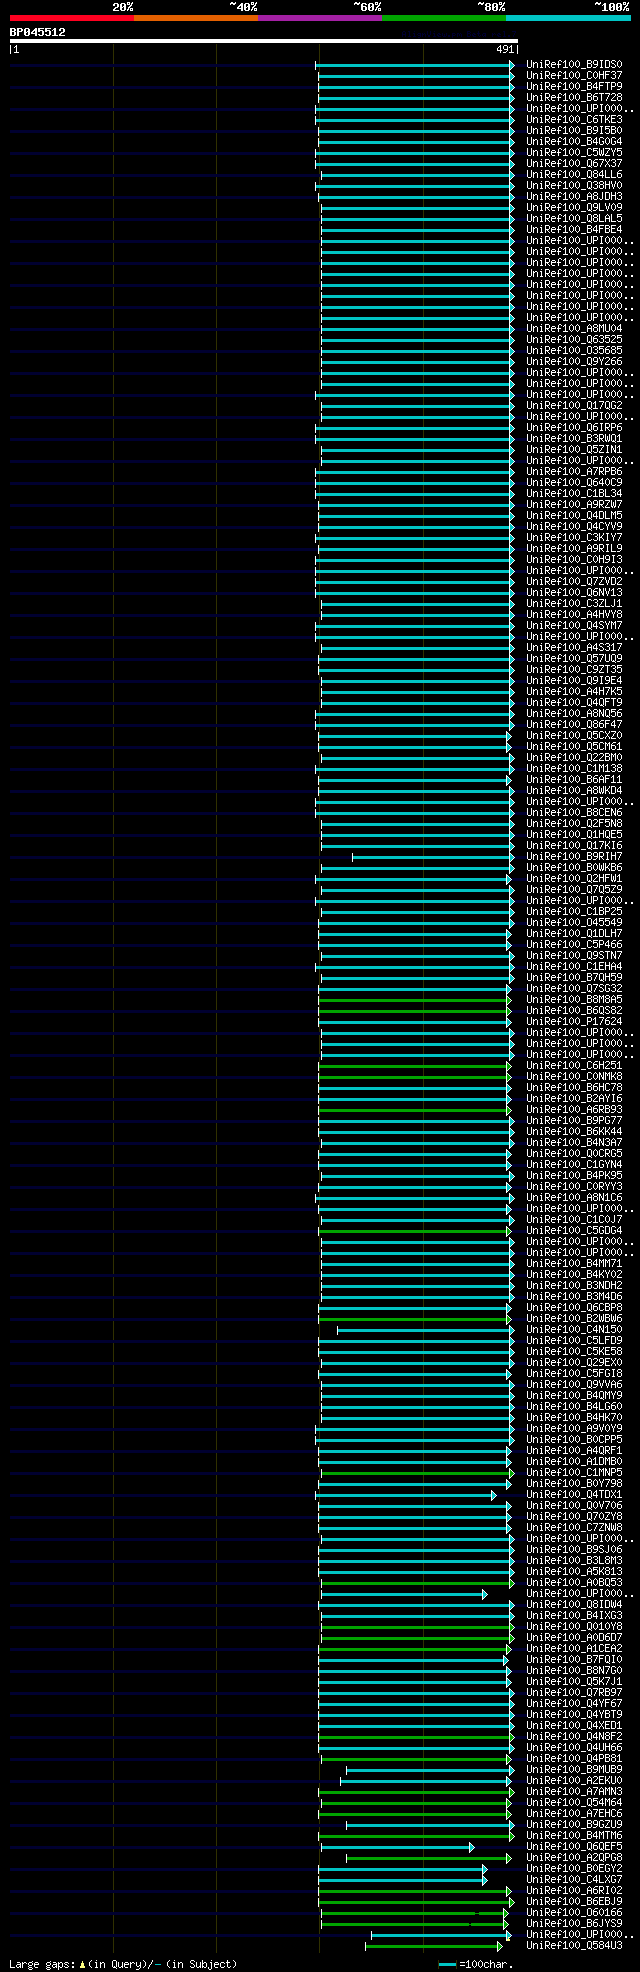Select the UniRef100_Q38HV0 entry
This screenshot has width=640, height=1972.
coord(574,186)
